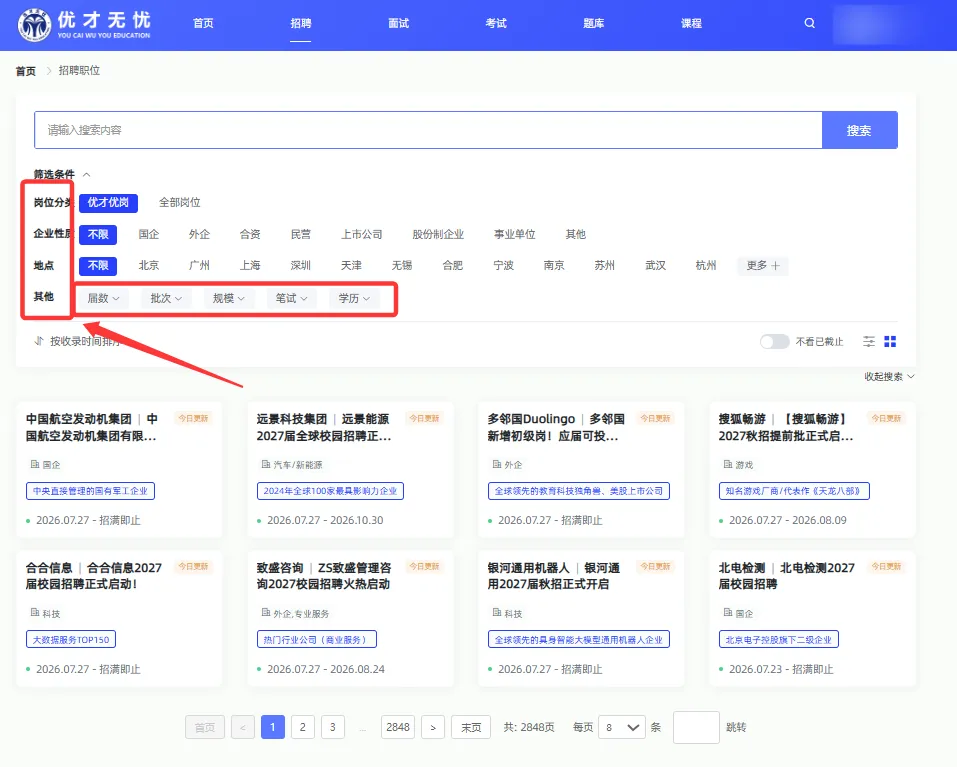Image resolution: width=957 pixels, height=767 pixels.
Task: Click the sort-by-收录时间 arrows icon
Action: [39, 341]
